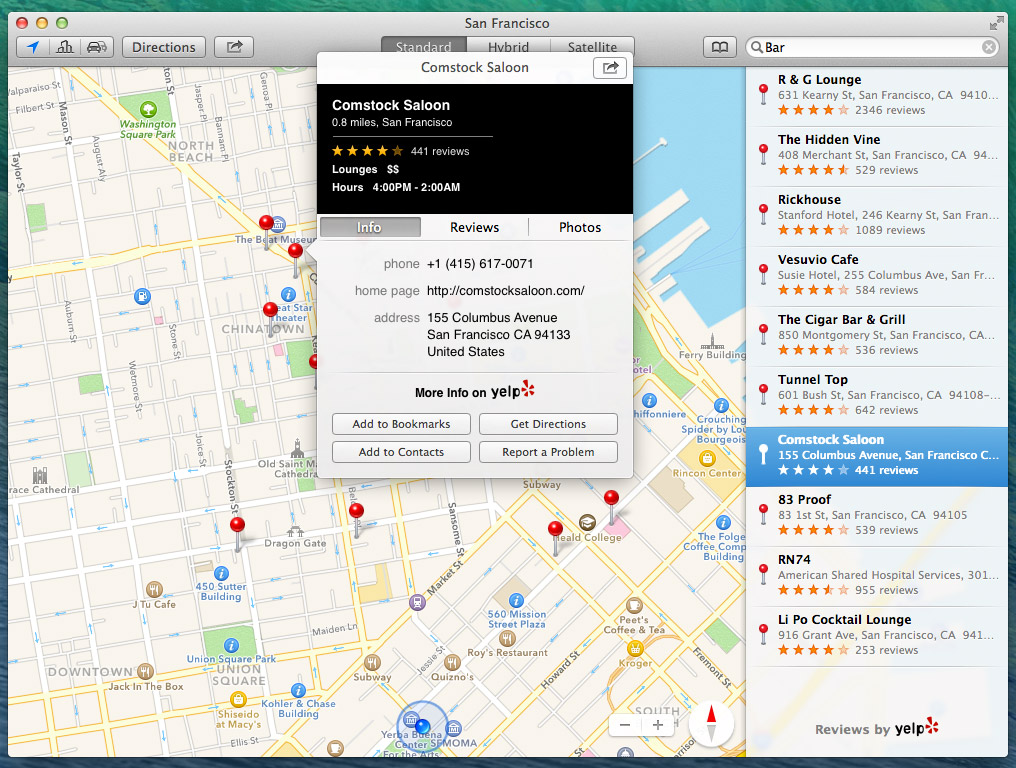The width and height of the screenshot is (1016, 768).
Task: Click the J Tu Cafe restaurant icon
Action: (x=154, y=590)
